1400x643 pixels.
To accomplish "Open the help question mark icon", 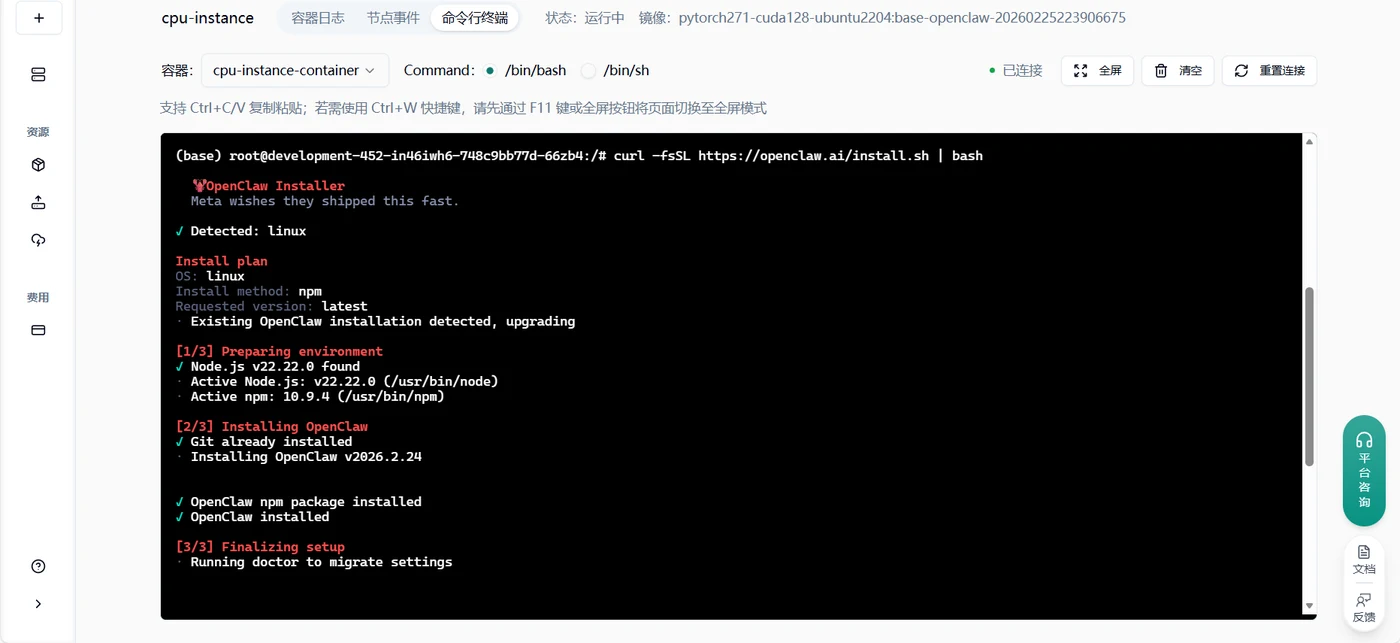I will [x=38, y=566].
